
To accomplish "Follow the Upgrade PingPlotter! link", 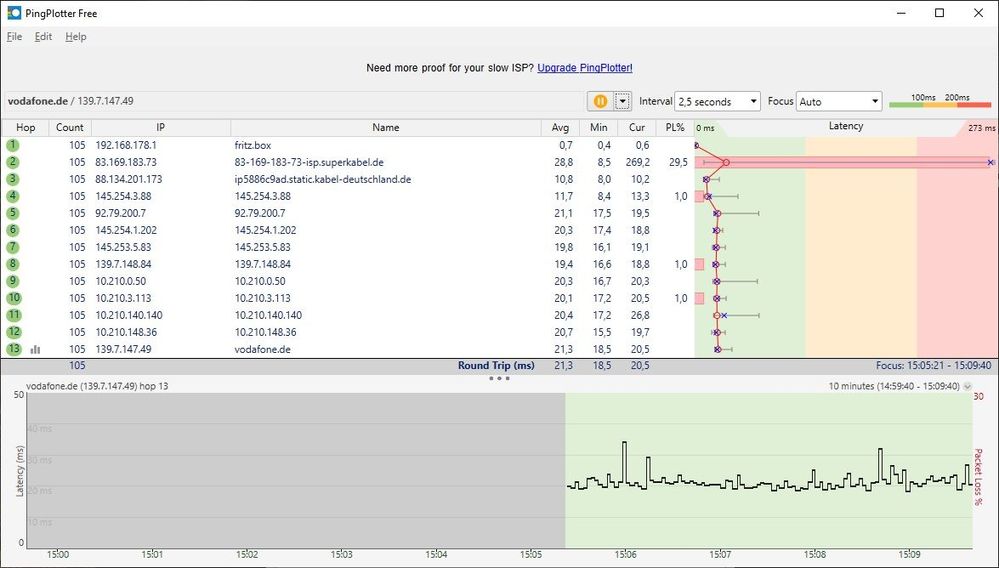I will (x=585, y=67).
